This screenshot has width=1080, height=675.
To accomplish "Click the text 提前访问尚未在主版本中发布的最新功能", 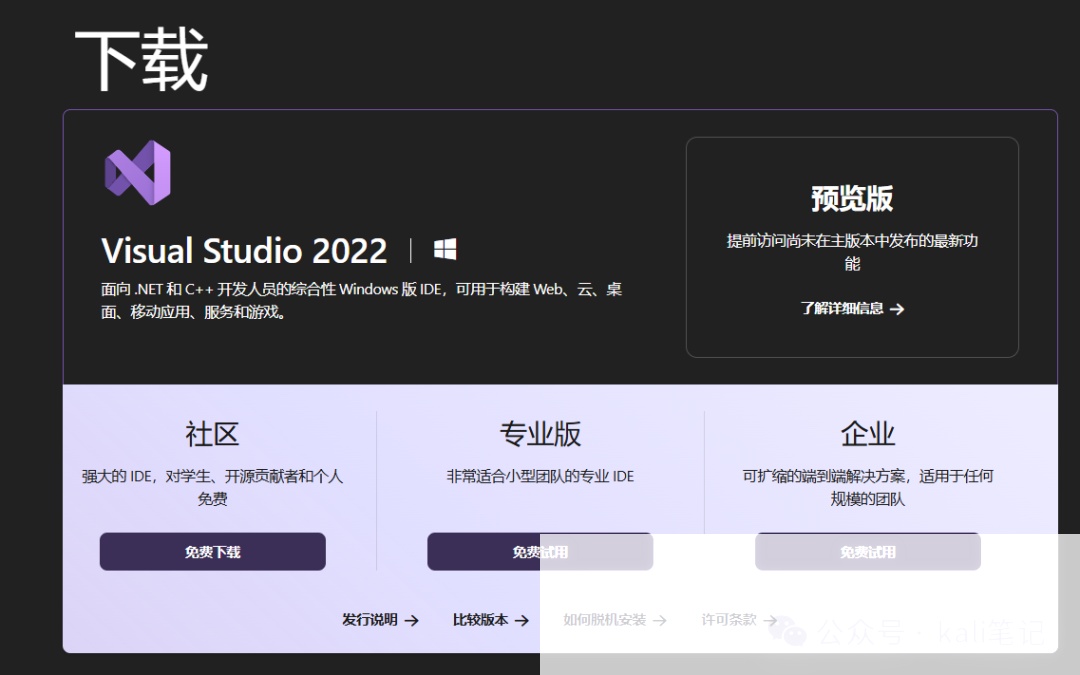I will click(852, 252).
